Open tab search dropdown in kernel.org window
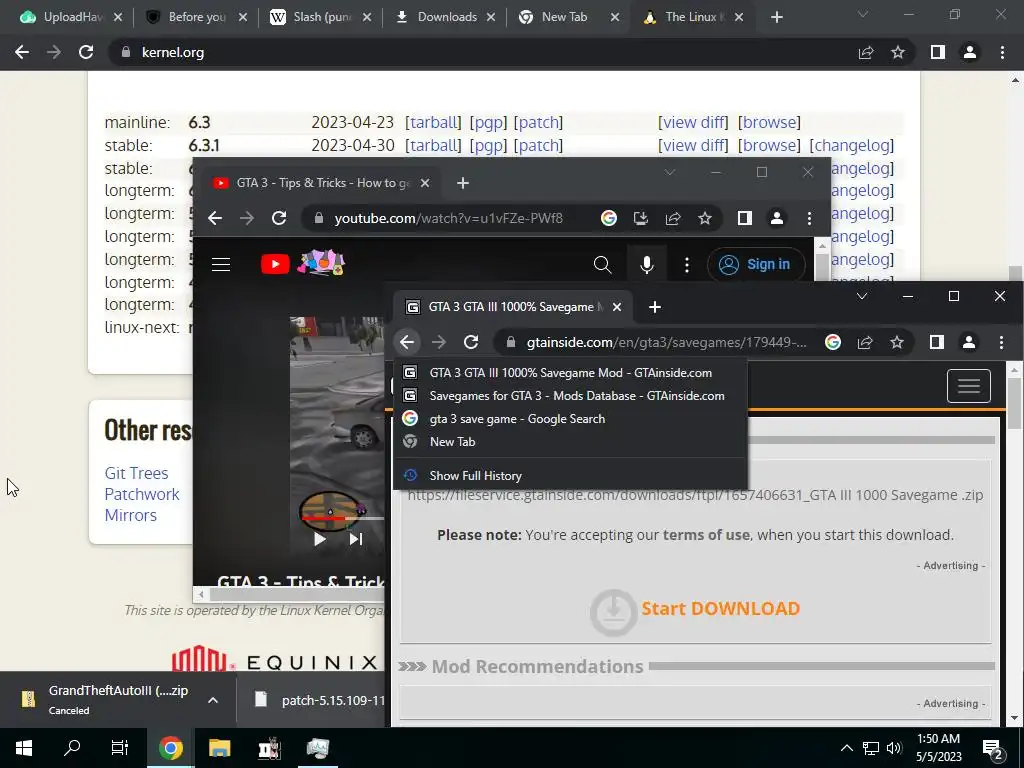The image size is (1024, 768). 863,14
